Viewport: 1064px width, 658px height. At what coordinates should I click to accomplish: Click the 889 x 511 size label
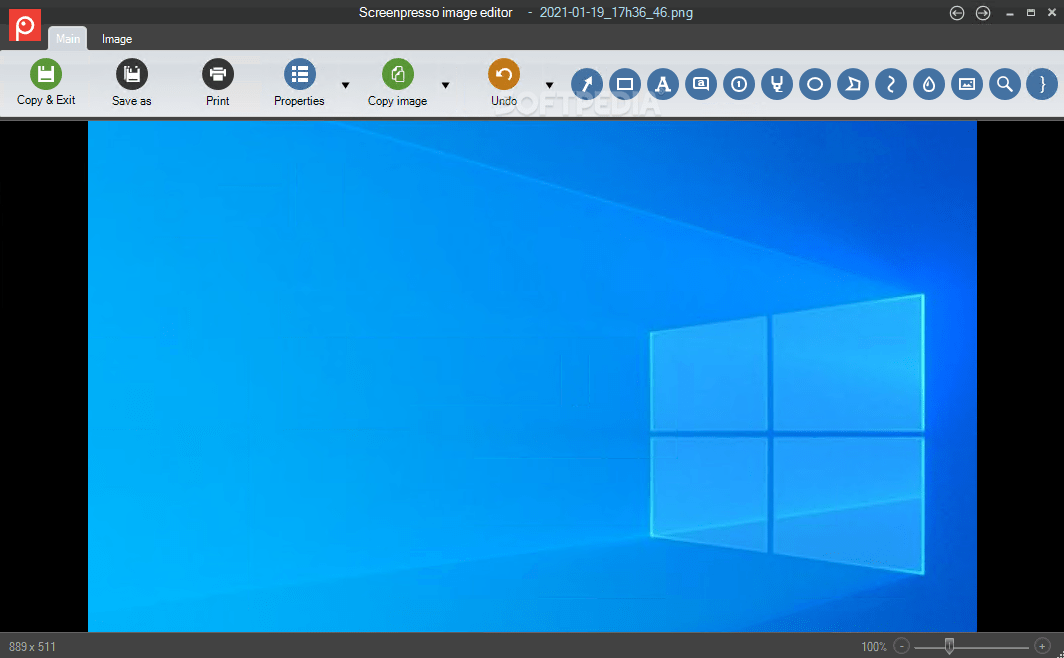point(33,647)
